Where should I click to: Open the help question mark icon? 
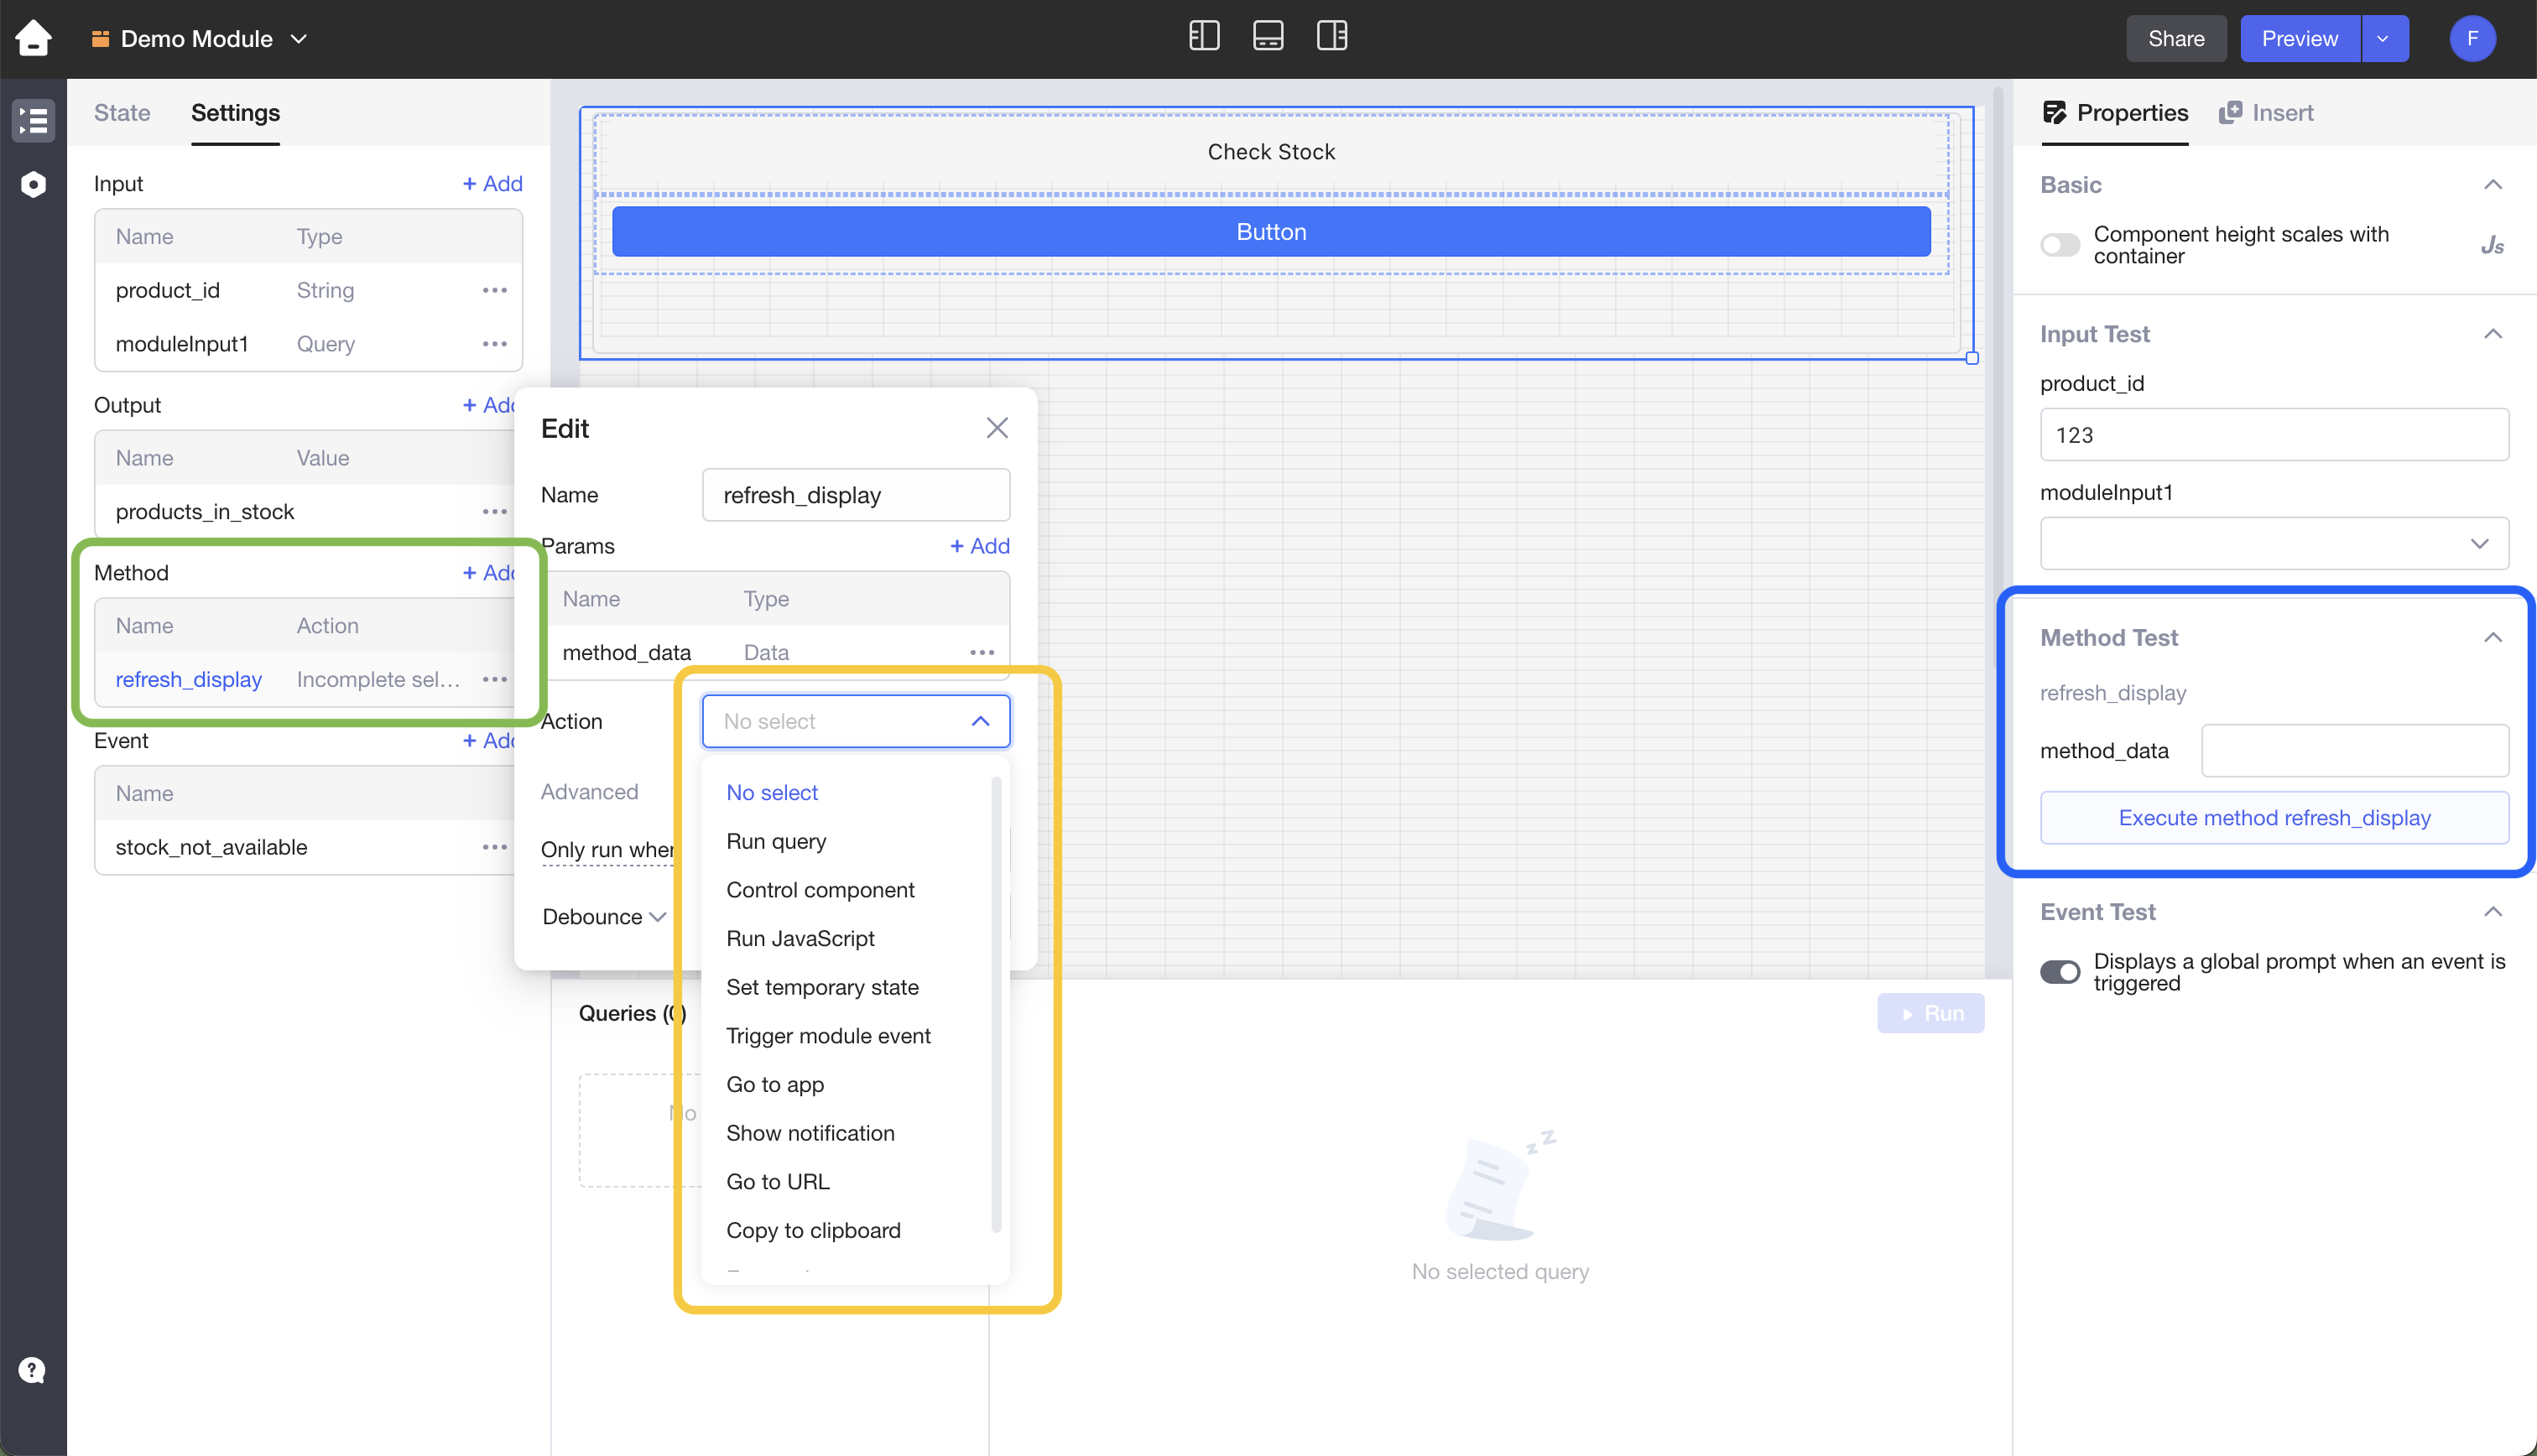(x=32, y=1369)
